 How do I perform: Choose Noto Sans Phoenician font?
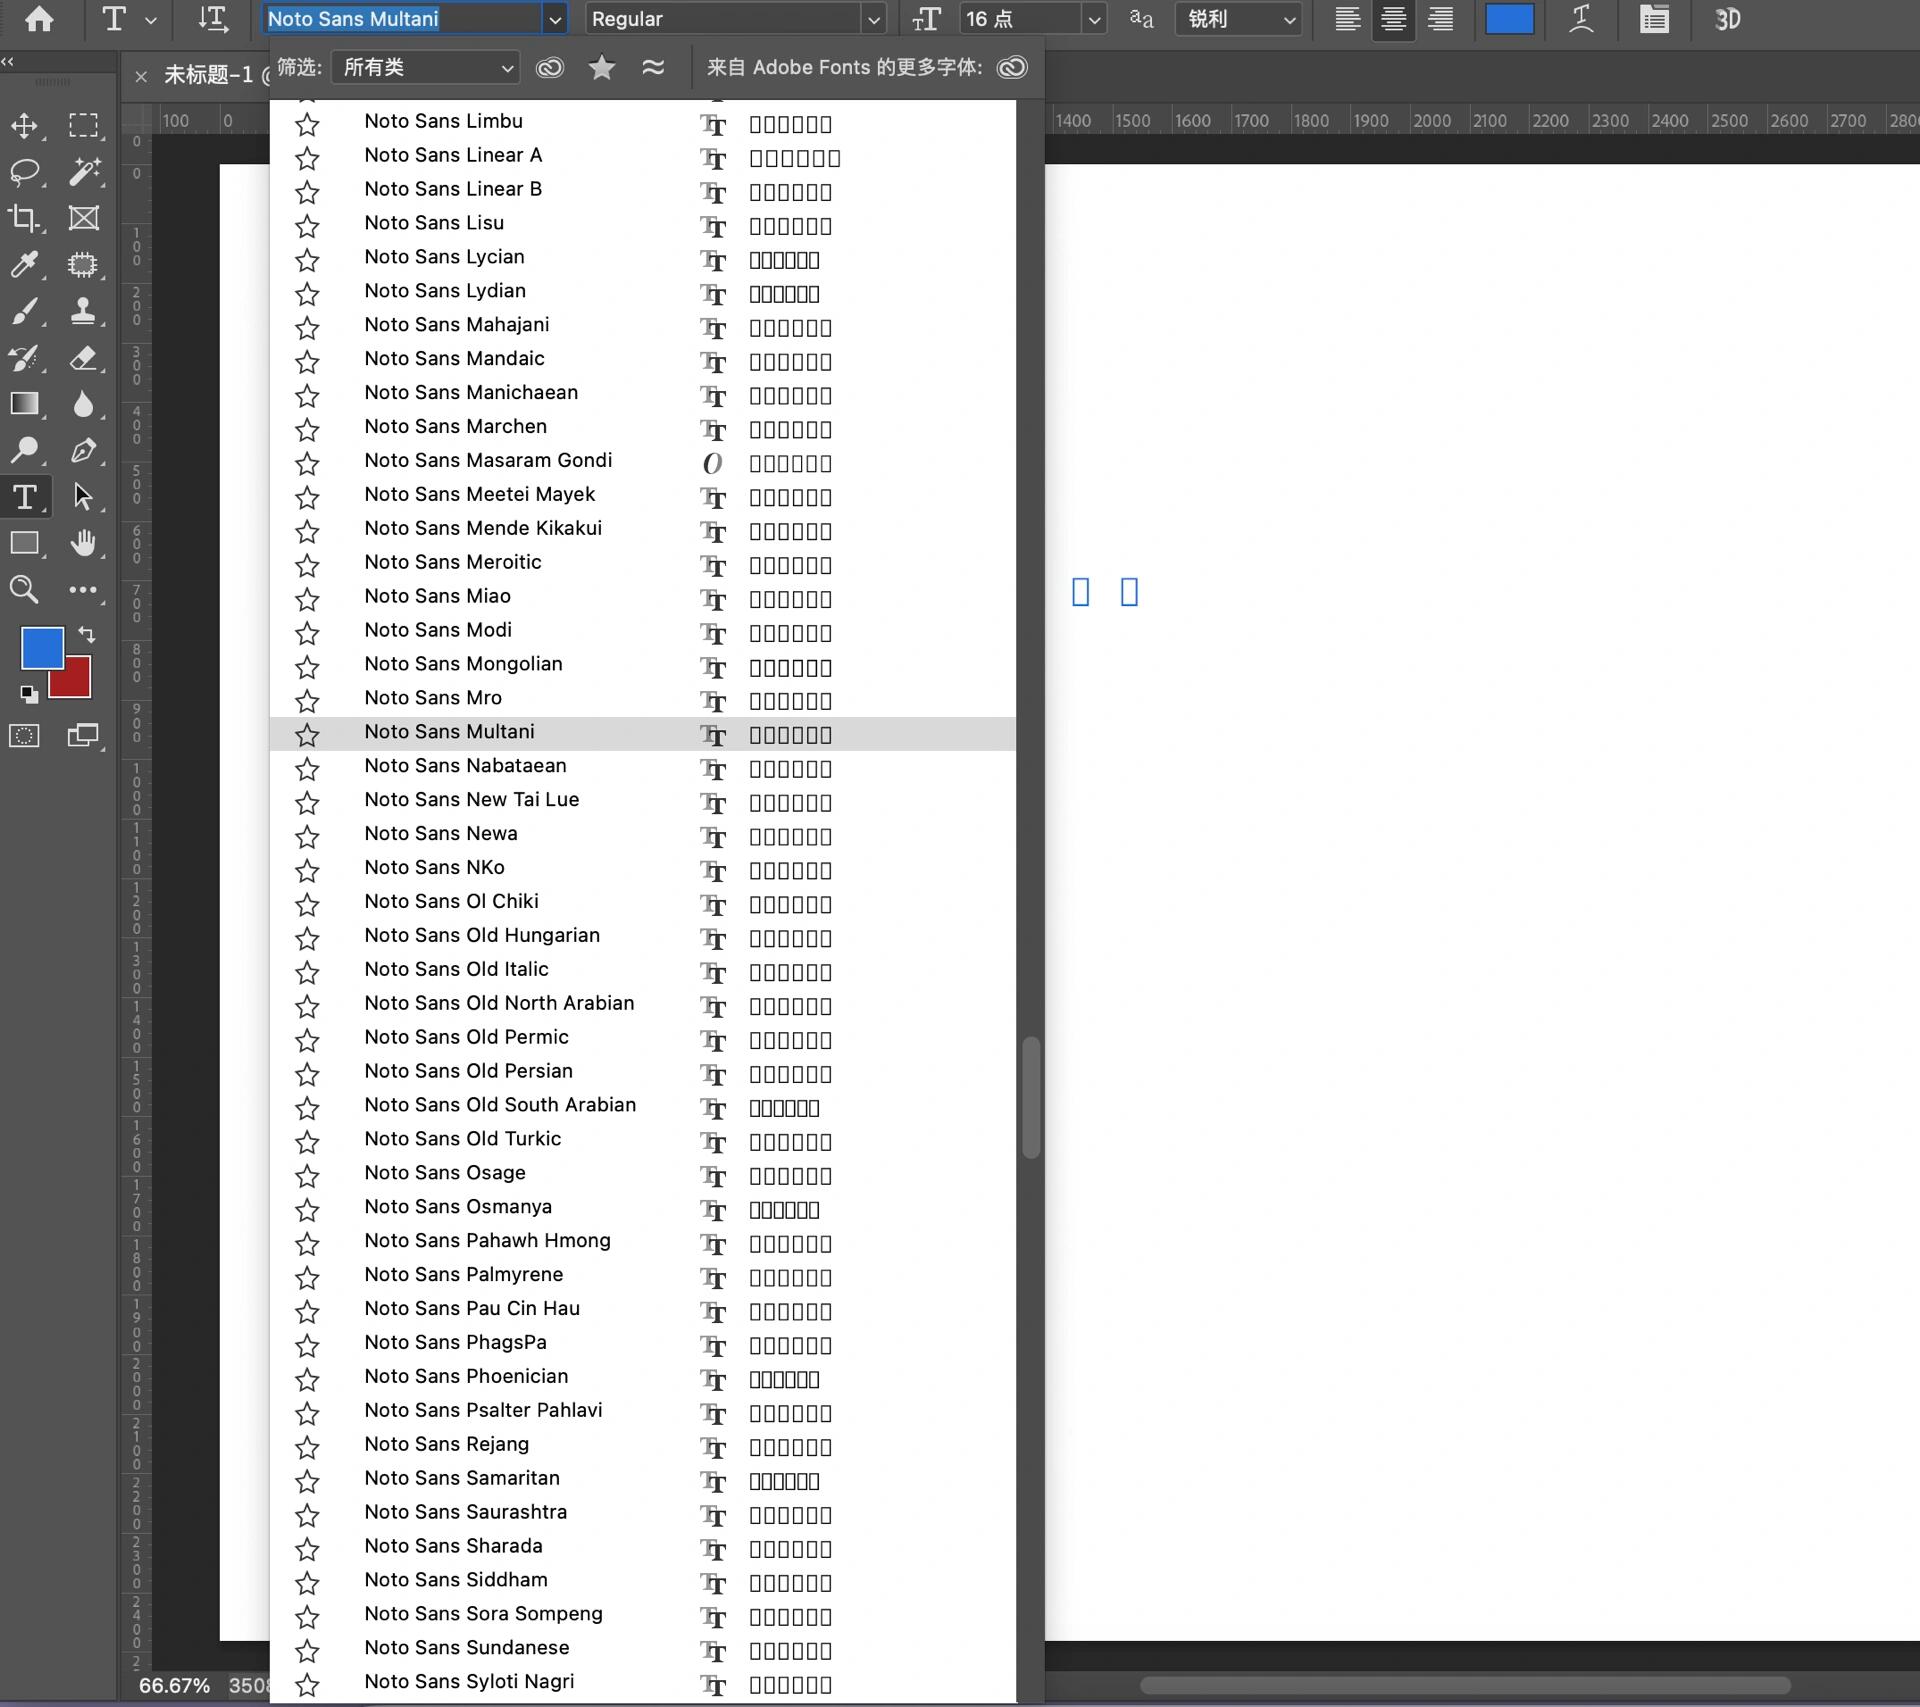click(x=642, y=1378)
